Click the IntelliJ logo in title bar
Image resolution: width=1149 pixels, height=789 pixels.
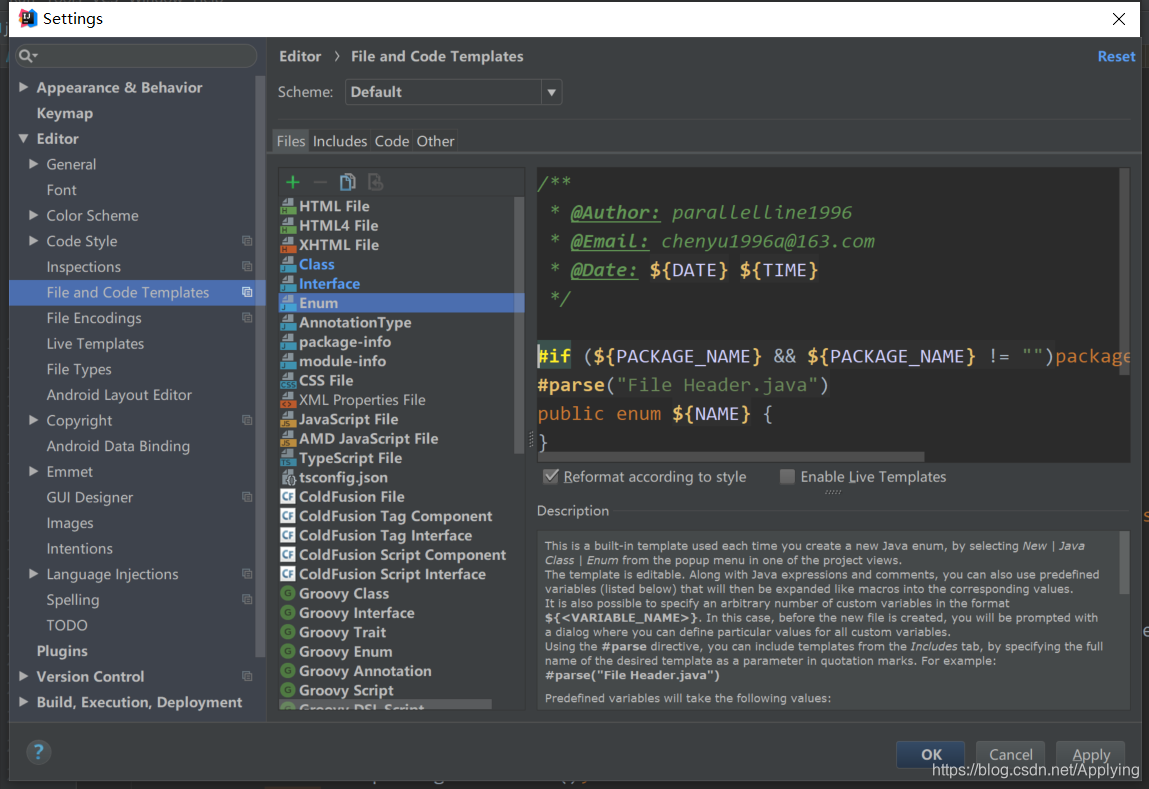pyautogui.click(x=28, y=18)
